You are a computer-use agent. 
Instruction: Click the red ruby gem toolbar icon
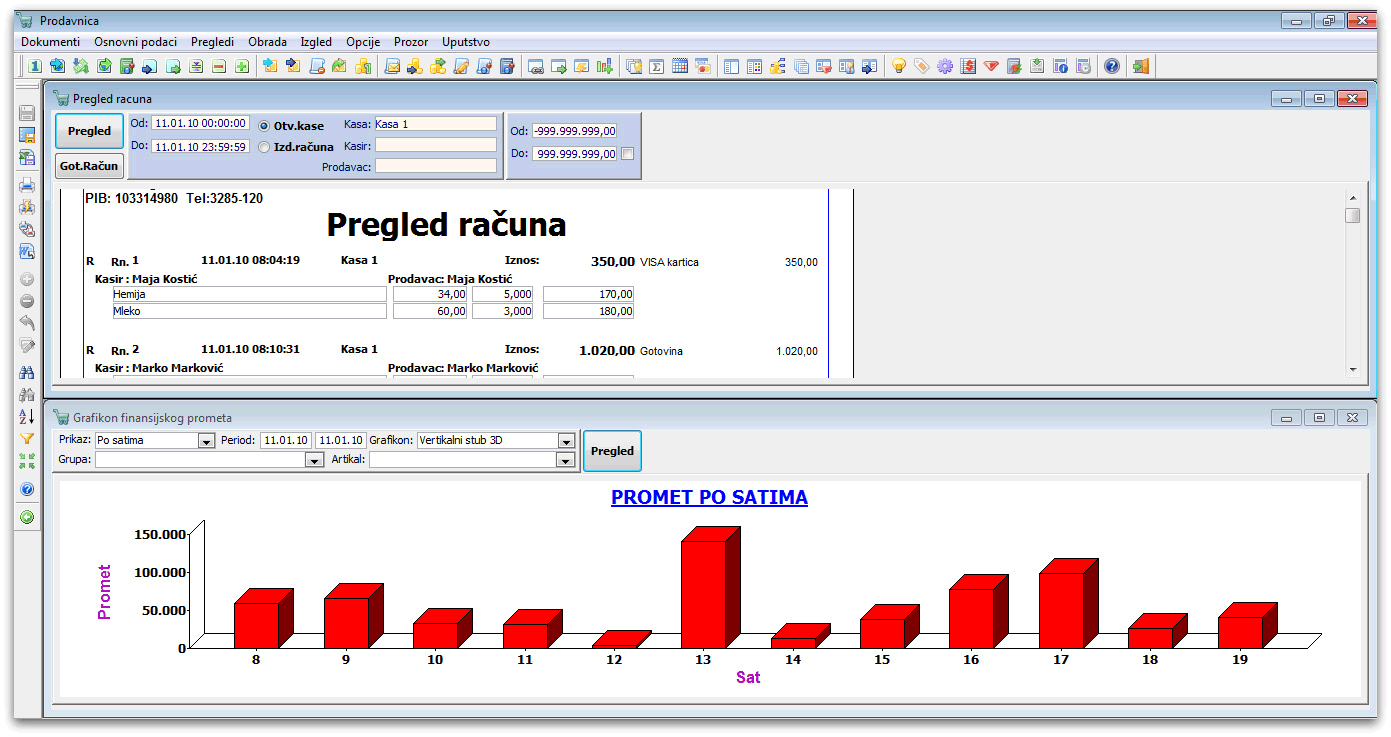pyautogui.click(x=991, y=66)
